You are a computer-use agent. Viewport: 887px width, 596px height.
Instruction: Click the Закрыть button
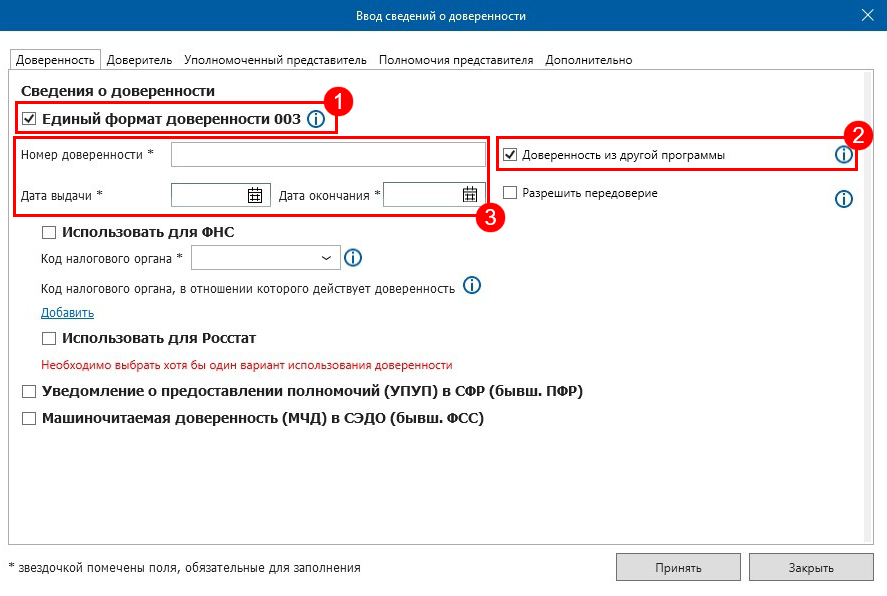(811, 568)
